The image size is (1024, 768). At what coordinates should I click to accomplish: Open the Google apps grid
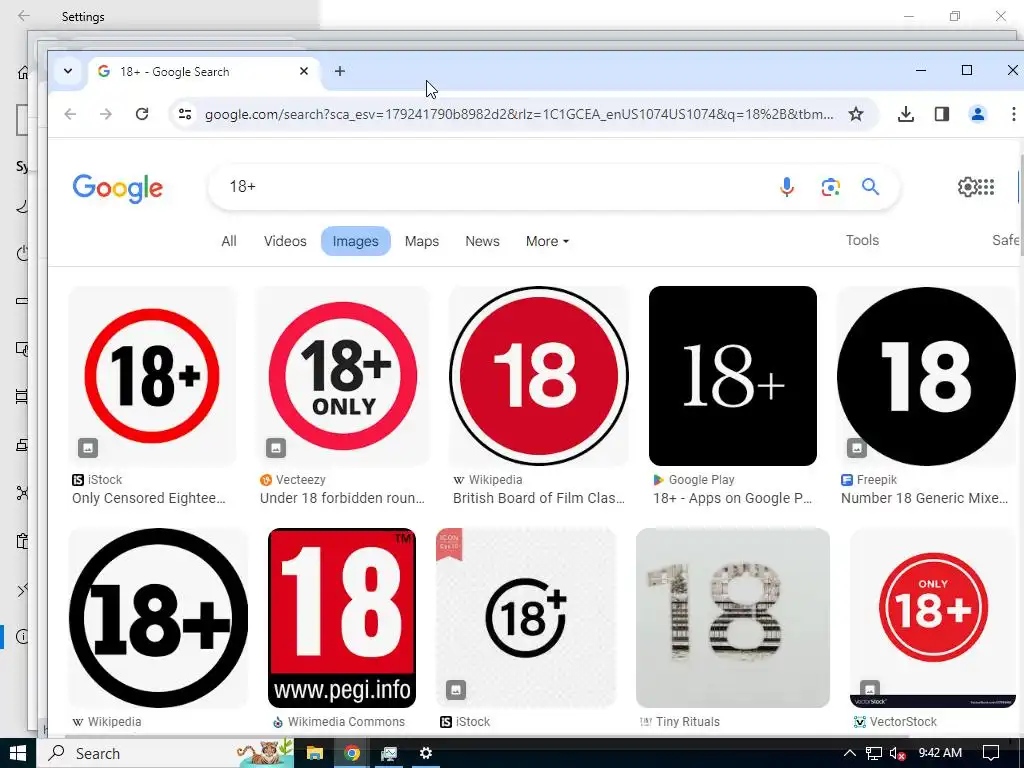click(986, 187)
